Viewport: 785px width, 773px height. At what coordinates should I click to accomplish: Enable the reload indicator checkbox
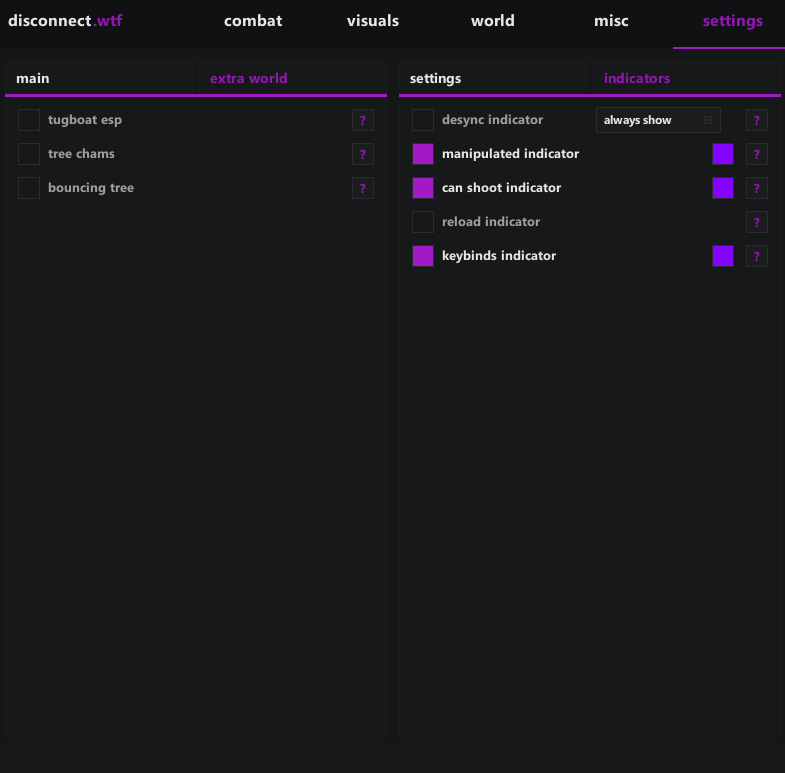[423, 222]
